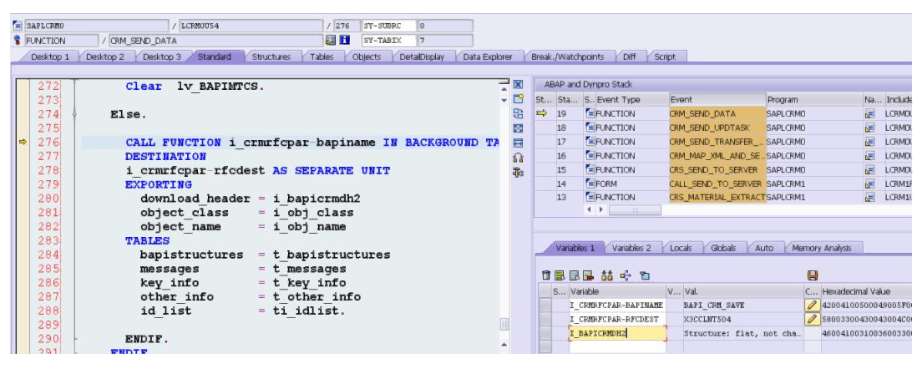Click the headphones services icon
This screenshot has height=370, width=919.
[x=518, y=158]
